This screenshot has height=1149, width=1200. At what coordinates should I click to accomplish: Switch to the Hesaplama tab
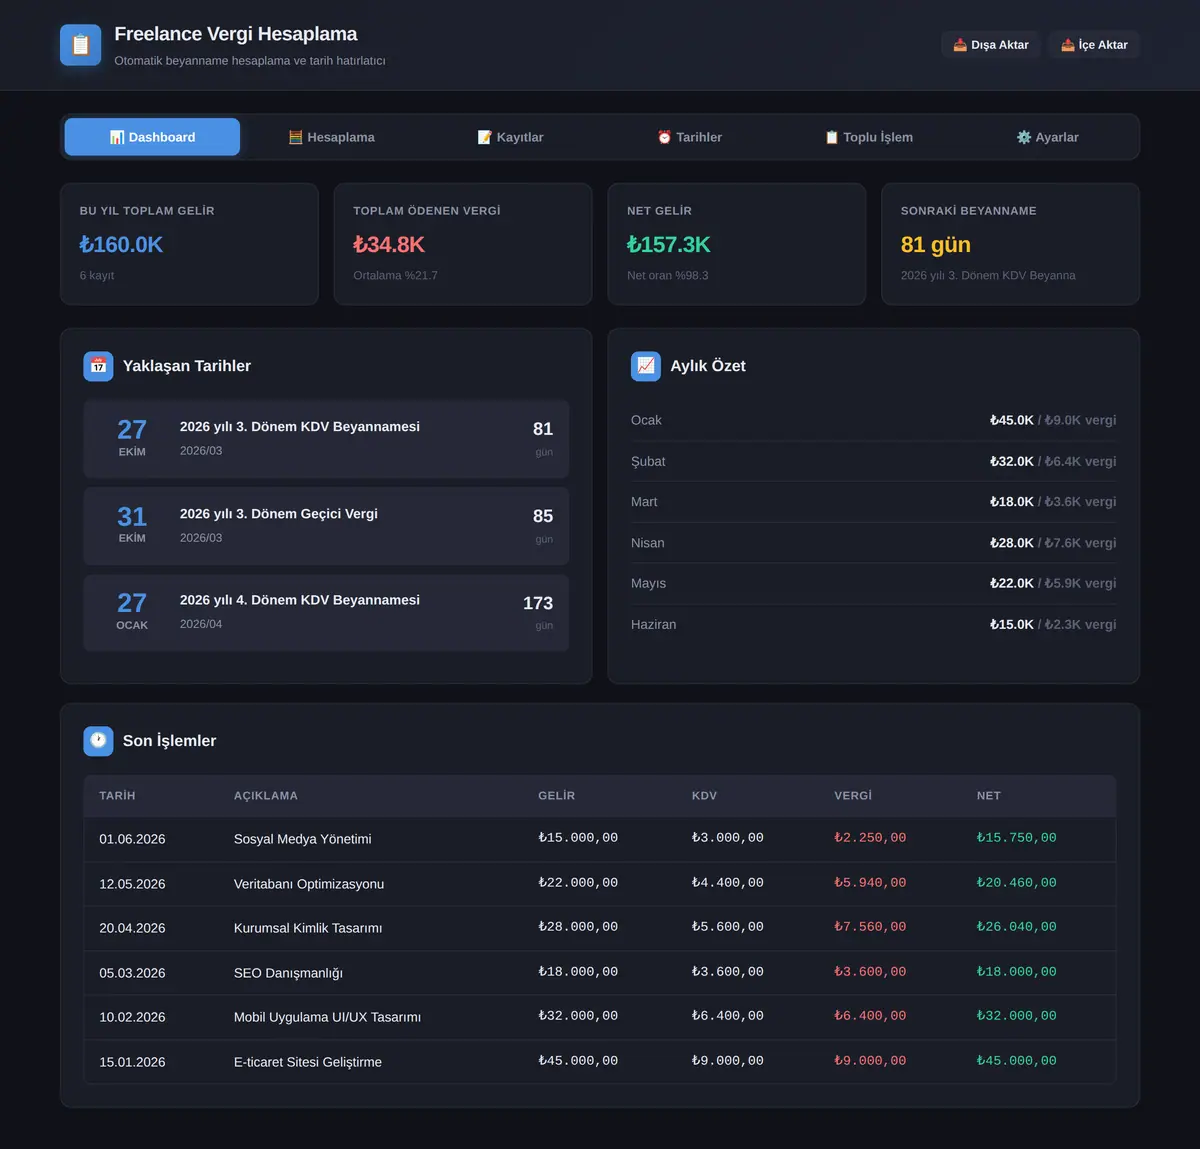point(331,137)
